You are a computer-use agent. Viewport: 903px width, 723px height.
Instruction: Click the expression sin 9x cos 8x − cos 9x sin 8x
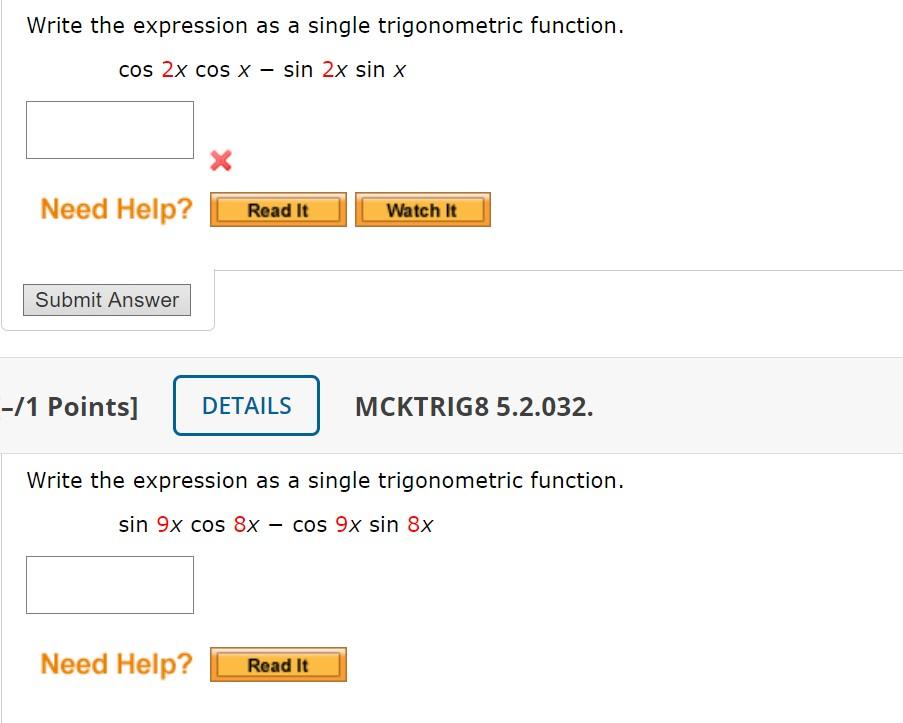point(275,524)
